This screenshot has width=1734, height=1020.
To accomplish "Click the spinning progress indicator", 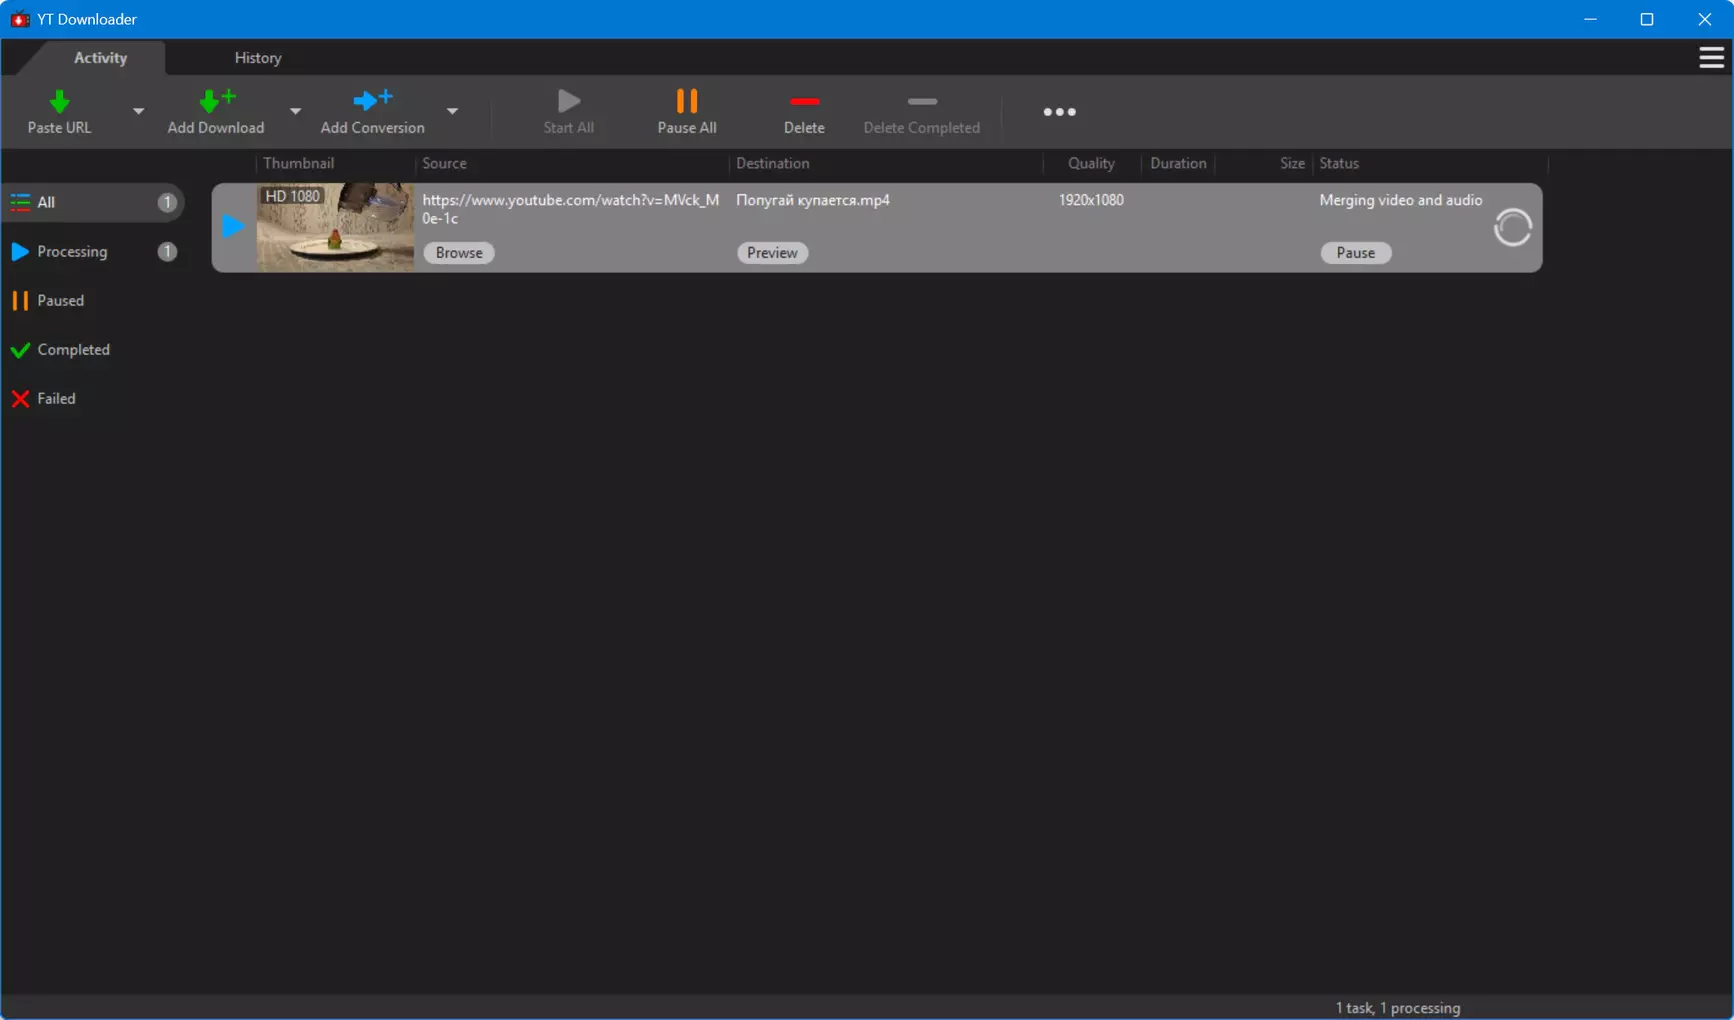I will pos(1512,228).
